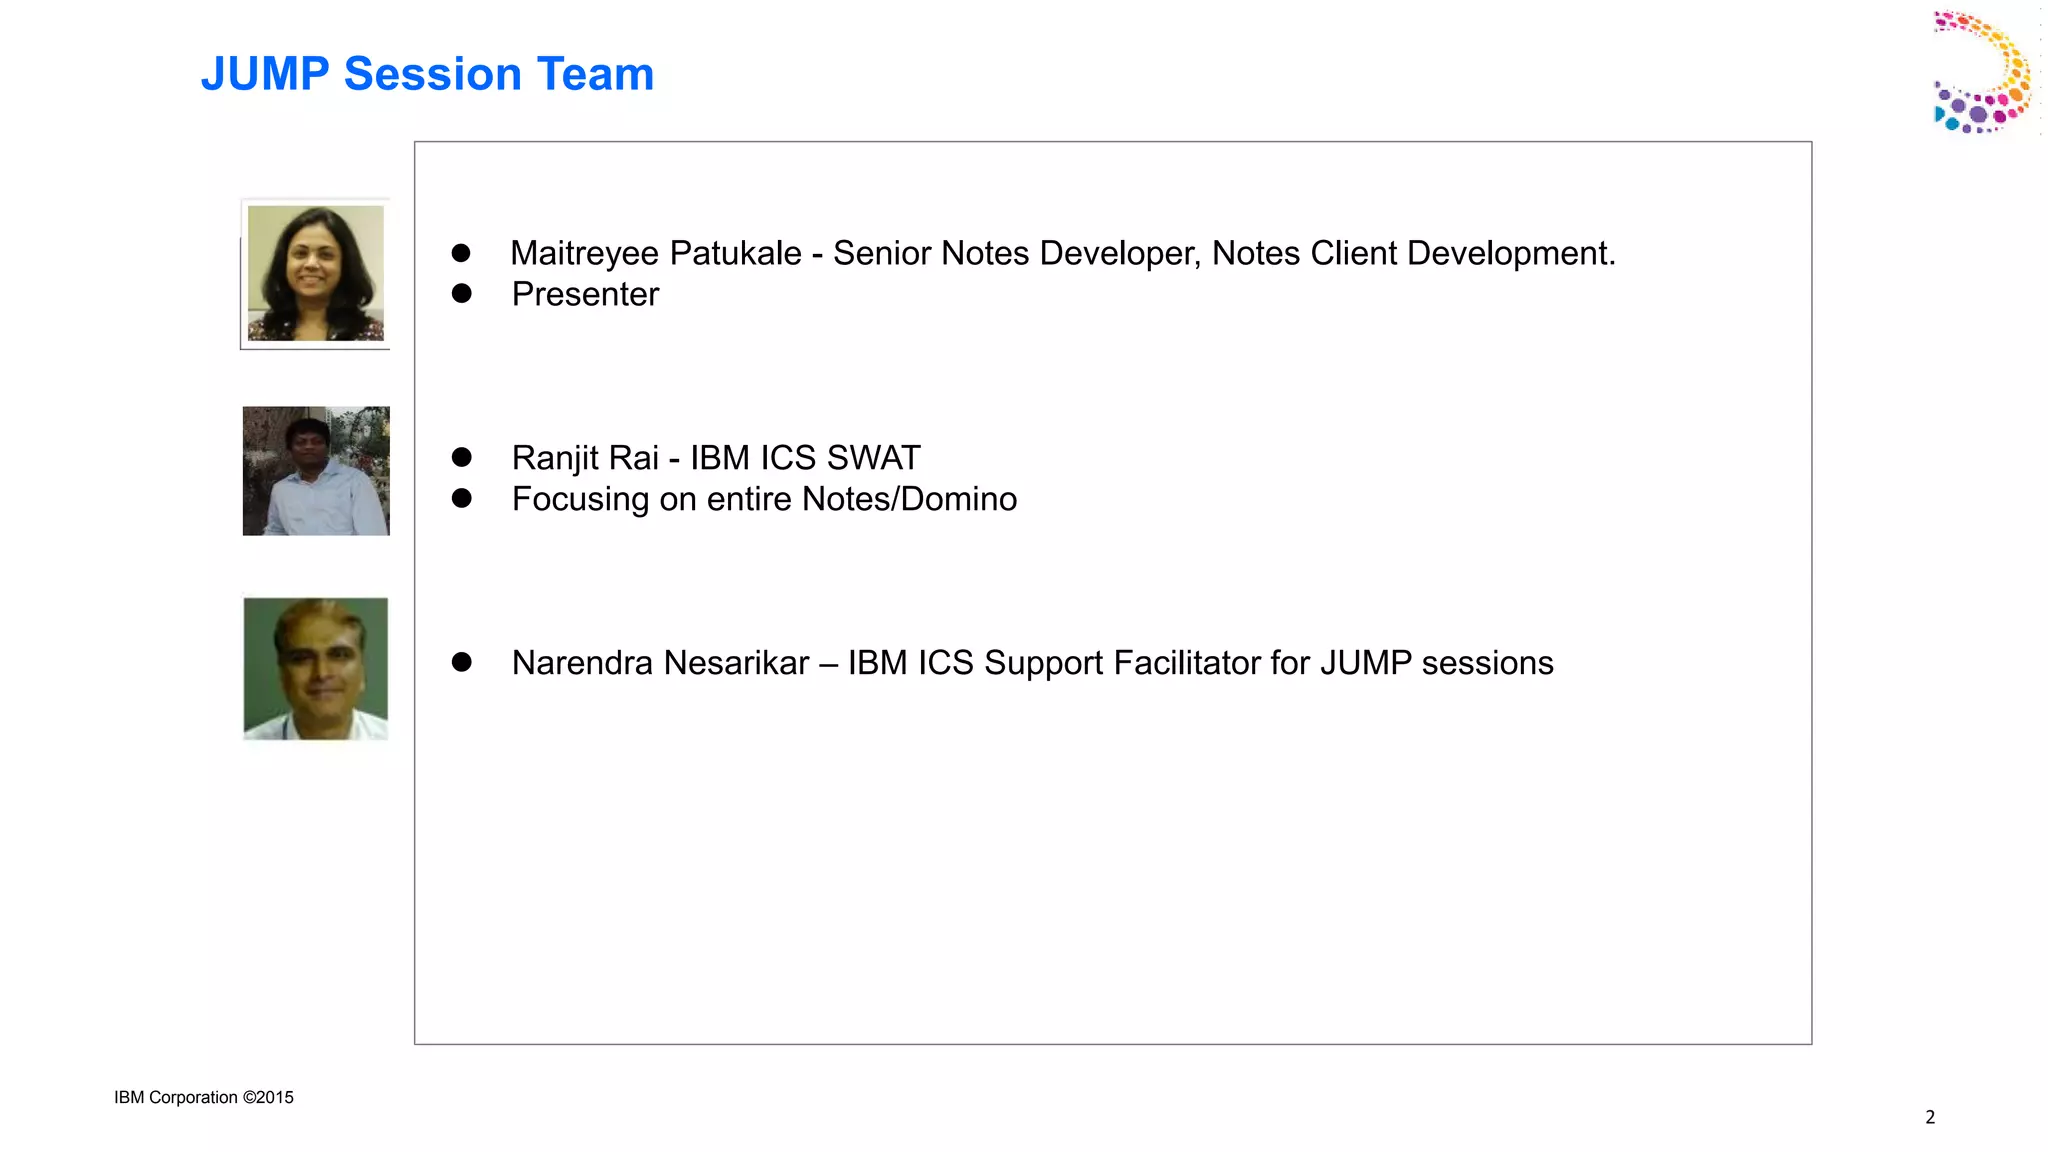
Task: Click the bullet before 'Ranjit Rai'
Action: pyautogui.click(x=461, y=457)
